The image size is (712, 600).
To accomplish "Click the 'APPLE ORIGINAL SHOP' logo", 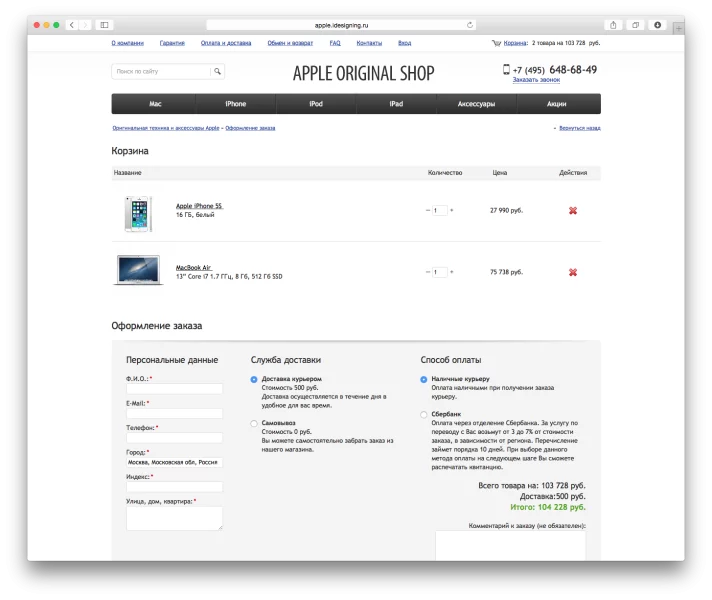I will (363, 73).
